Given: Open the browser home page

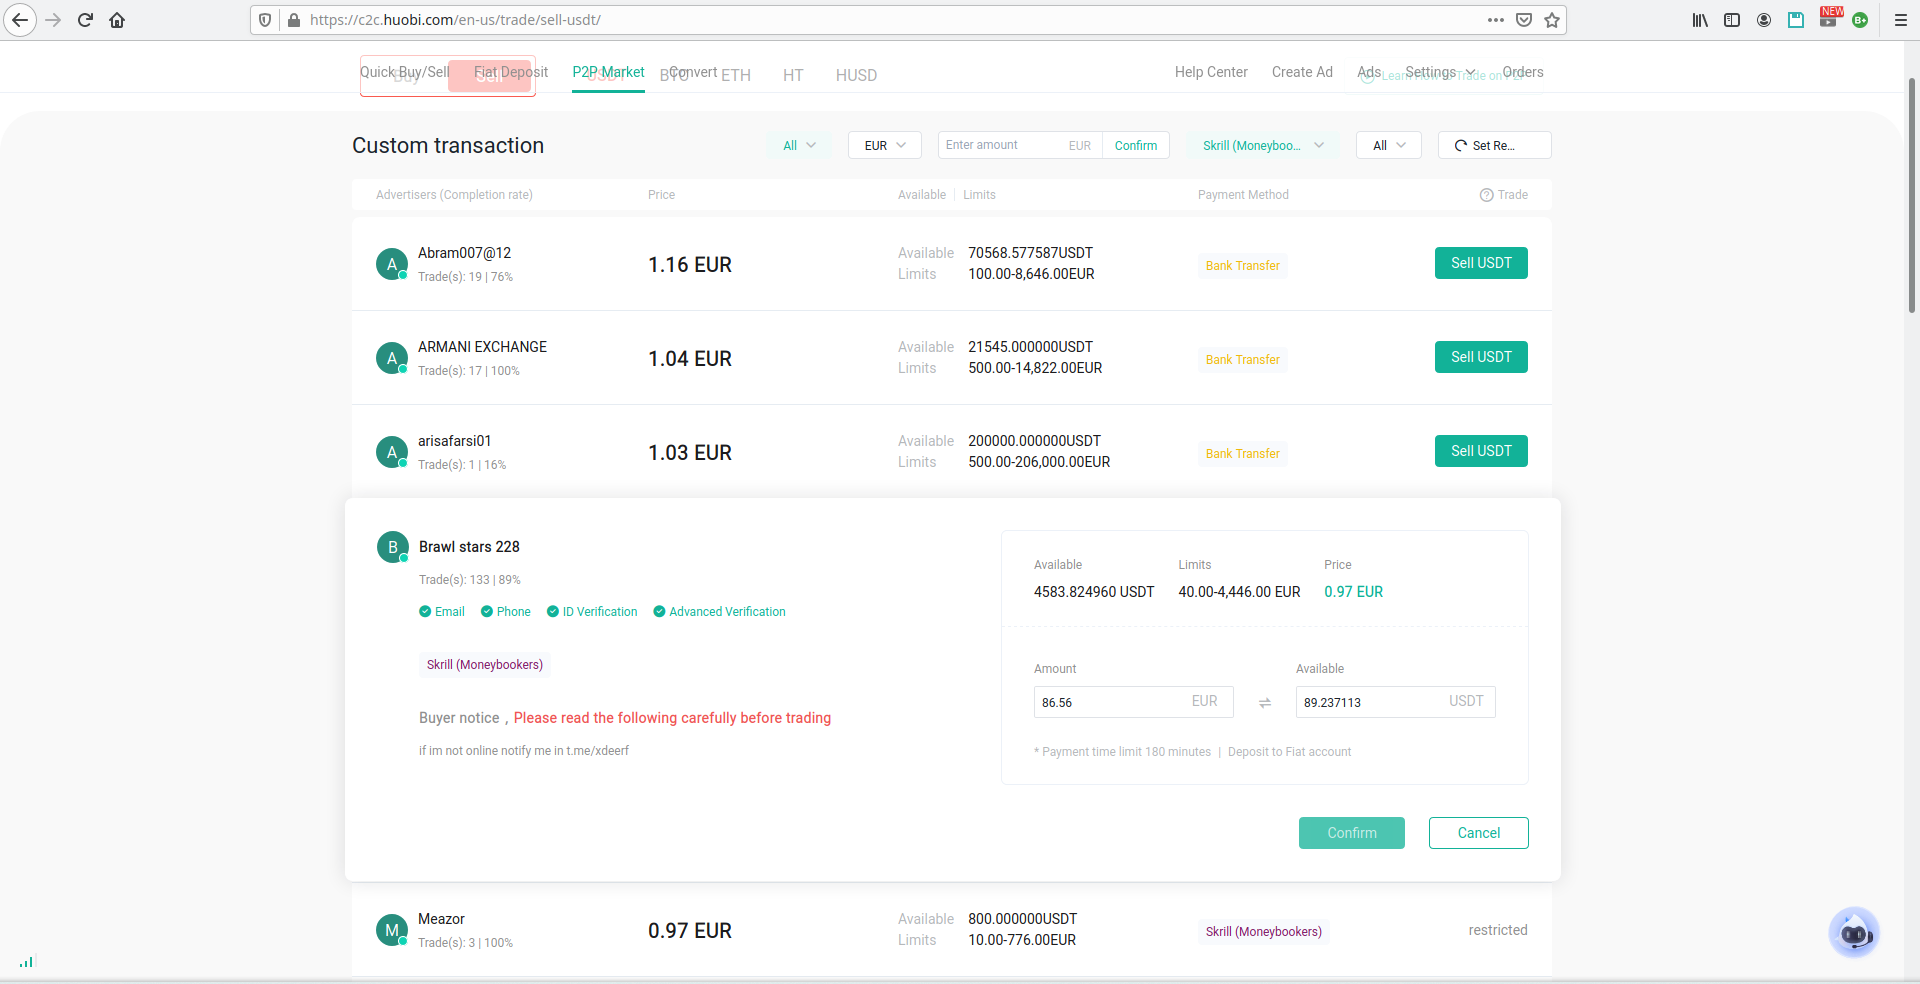Looking at the screenshot, I should point(117,20).
